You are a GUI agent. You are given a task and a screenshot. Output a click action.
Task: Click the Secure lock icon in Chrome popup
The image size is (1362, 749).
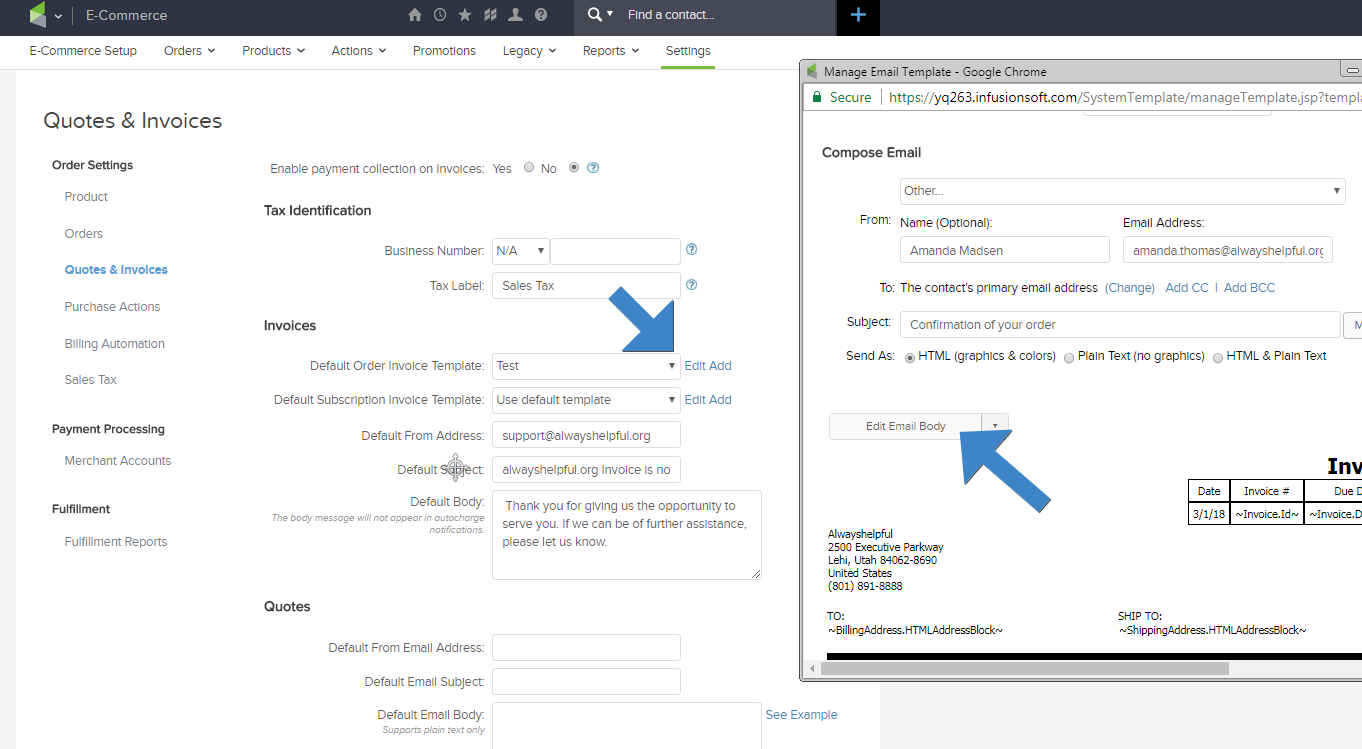click(817, 97)
